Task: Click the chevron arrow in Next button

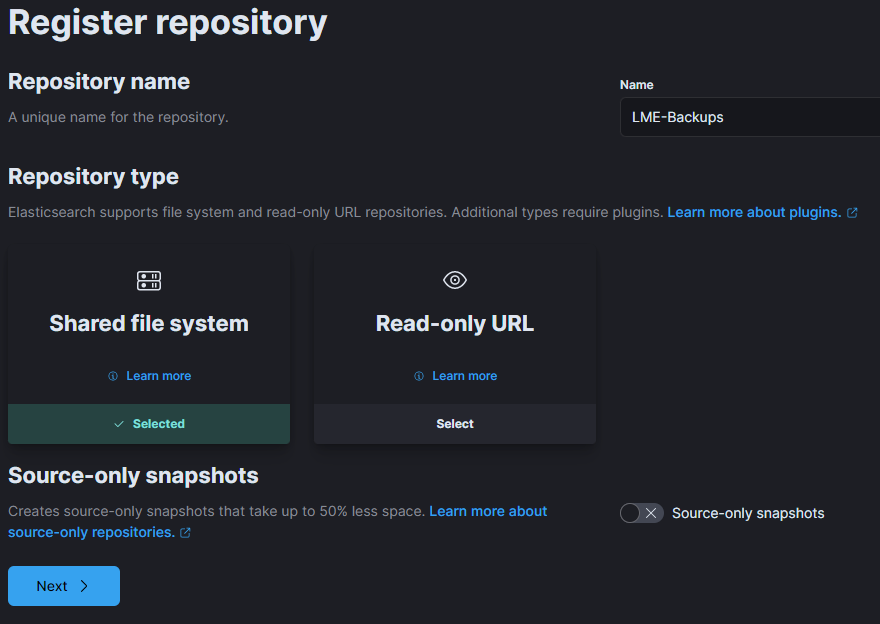Action: (84, 586)
